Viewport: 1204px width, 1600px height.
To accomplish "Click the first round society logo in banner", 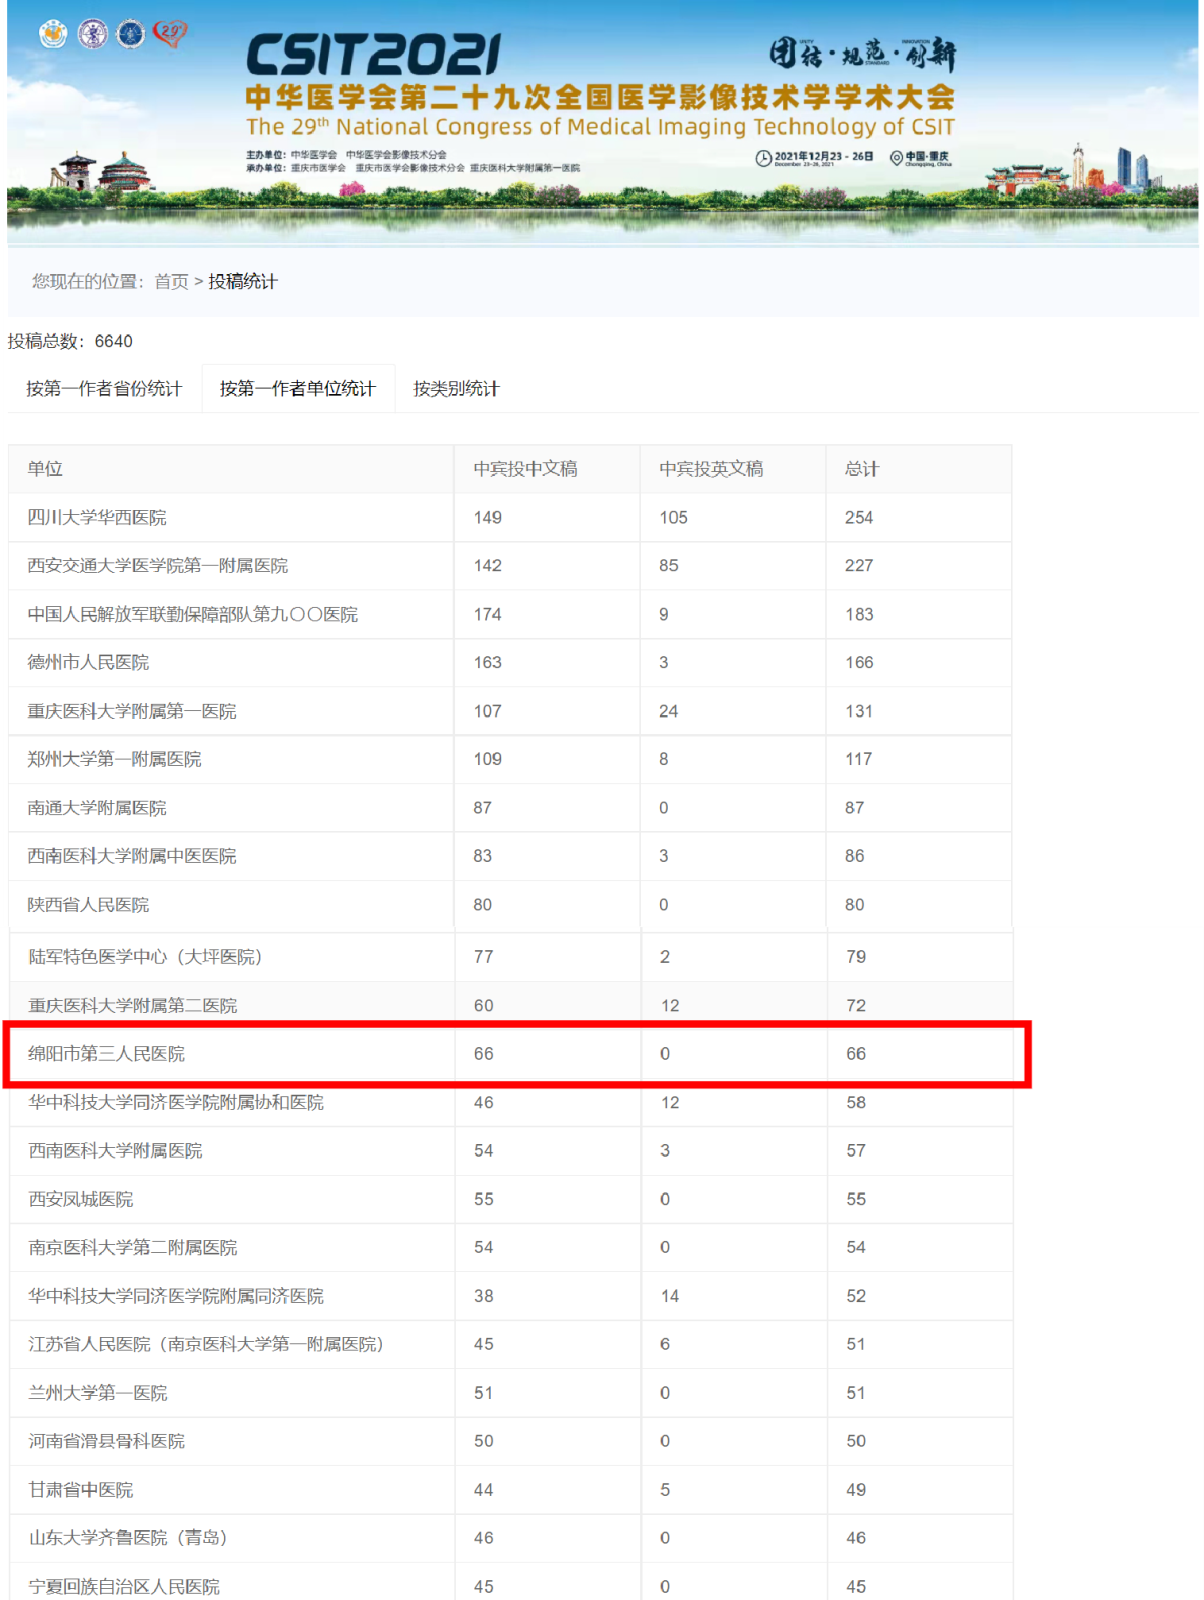I will point(53,35).
